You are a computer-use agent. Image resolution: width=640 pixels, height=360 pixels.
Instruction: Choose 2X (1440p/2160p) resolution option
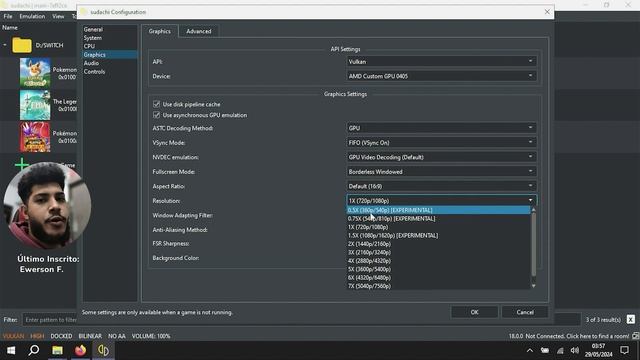438,244
